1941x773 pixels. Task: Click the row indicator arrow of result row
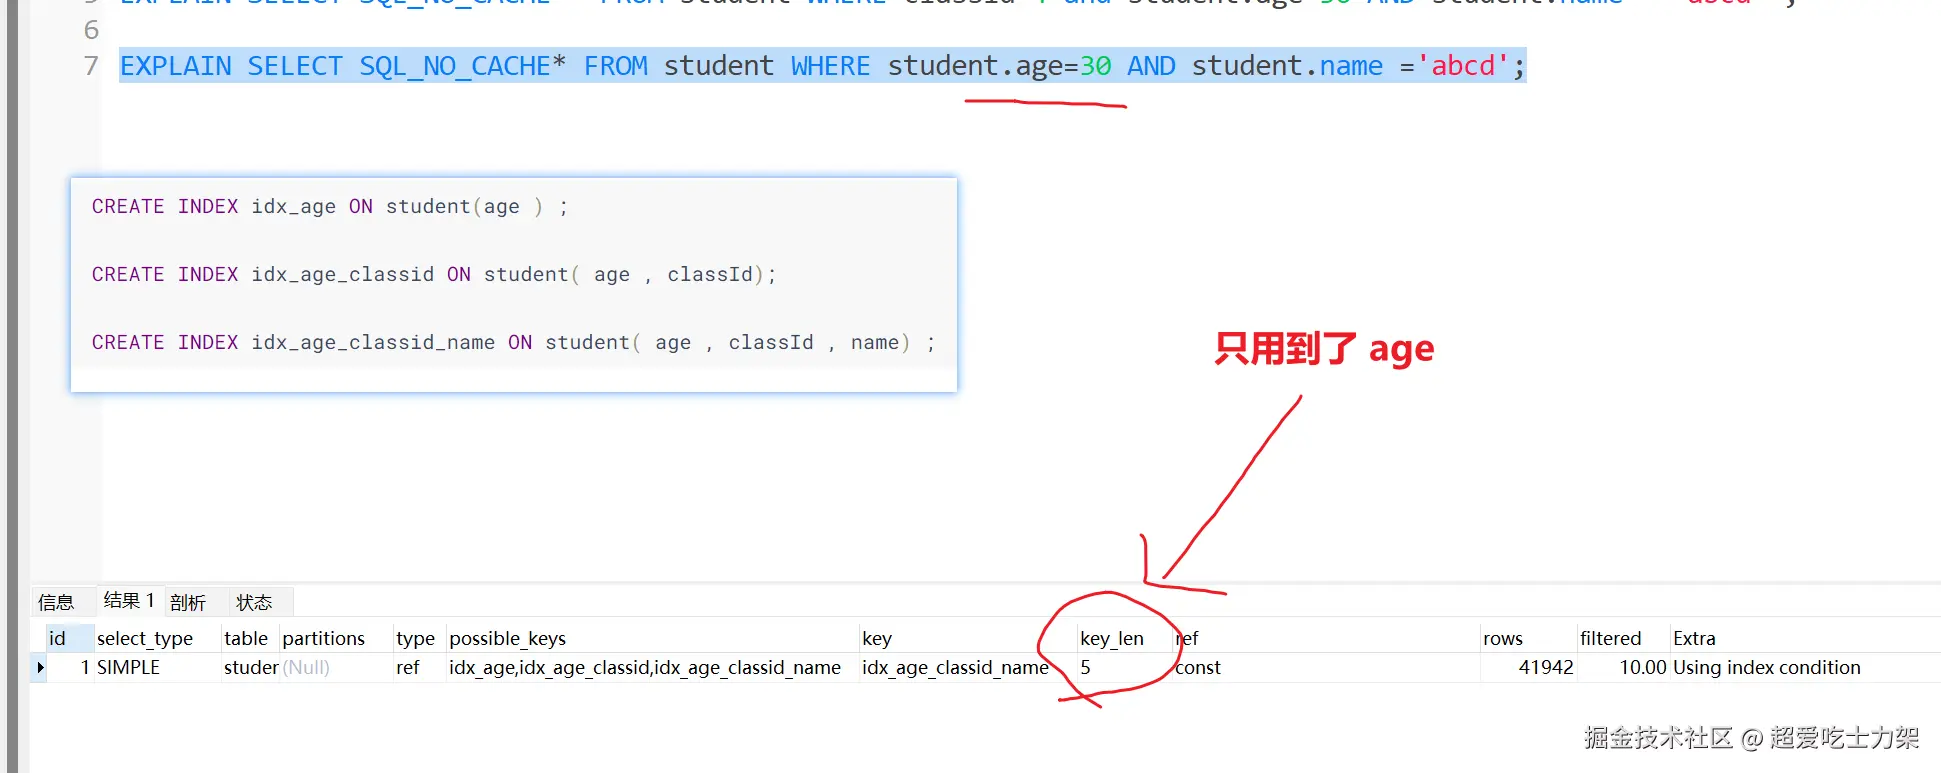tap(40, 667)
